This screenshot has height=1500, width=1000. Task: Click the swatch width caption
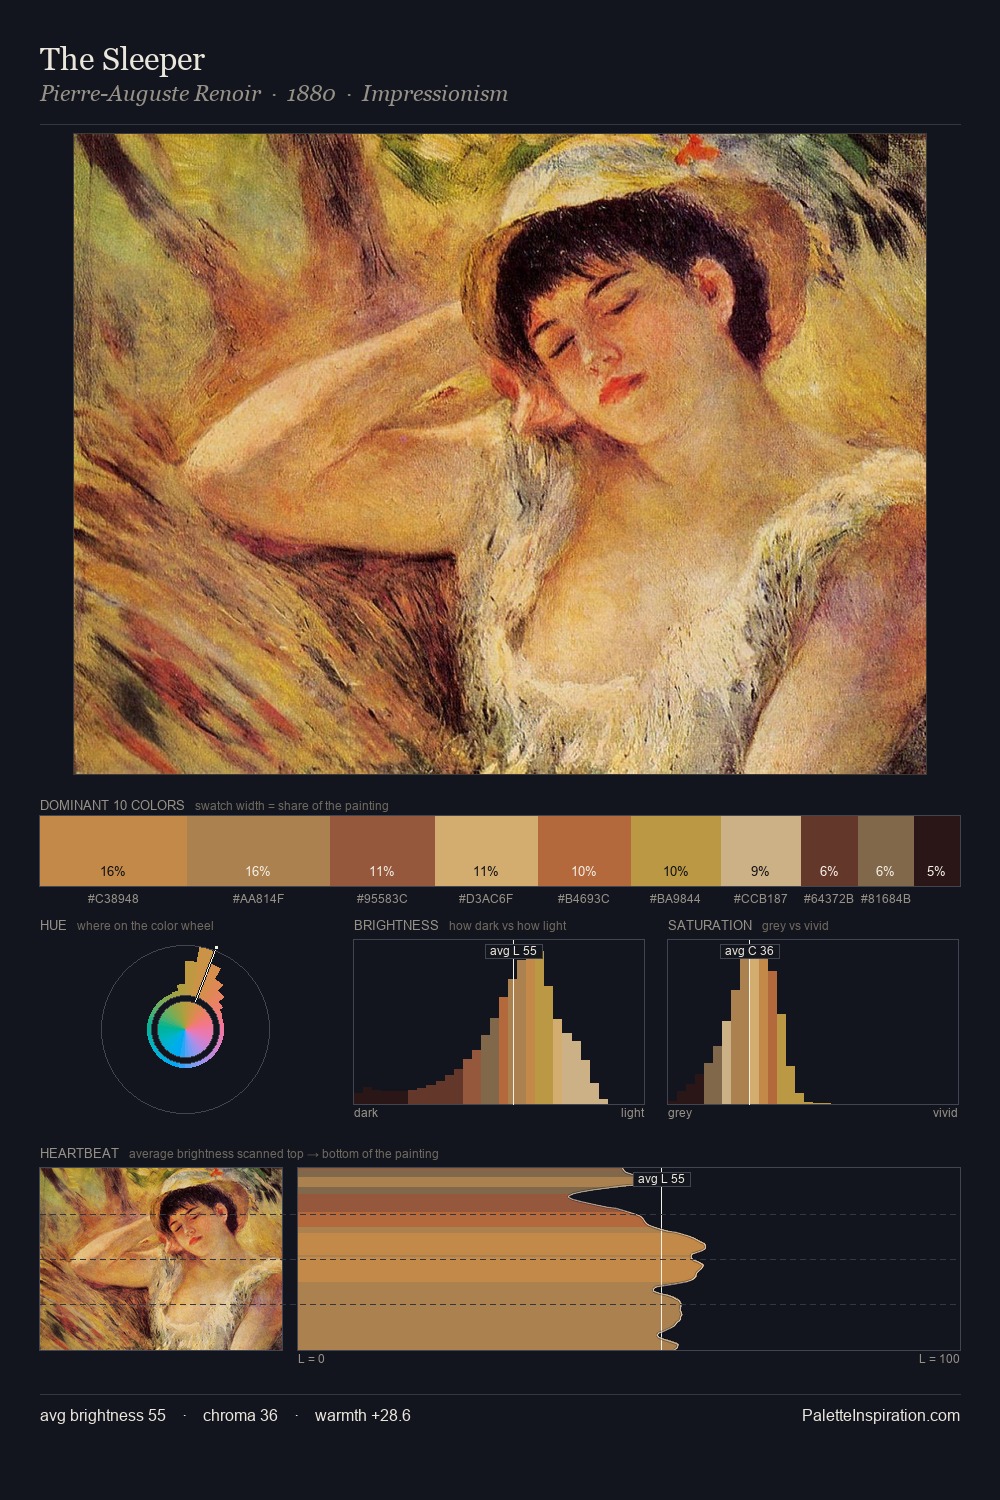click(x=292, y=806)
